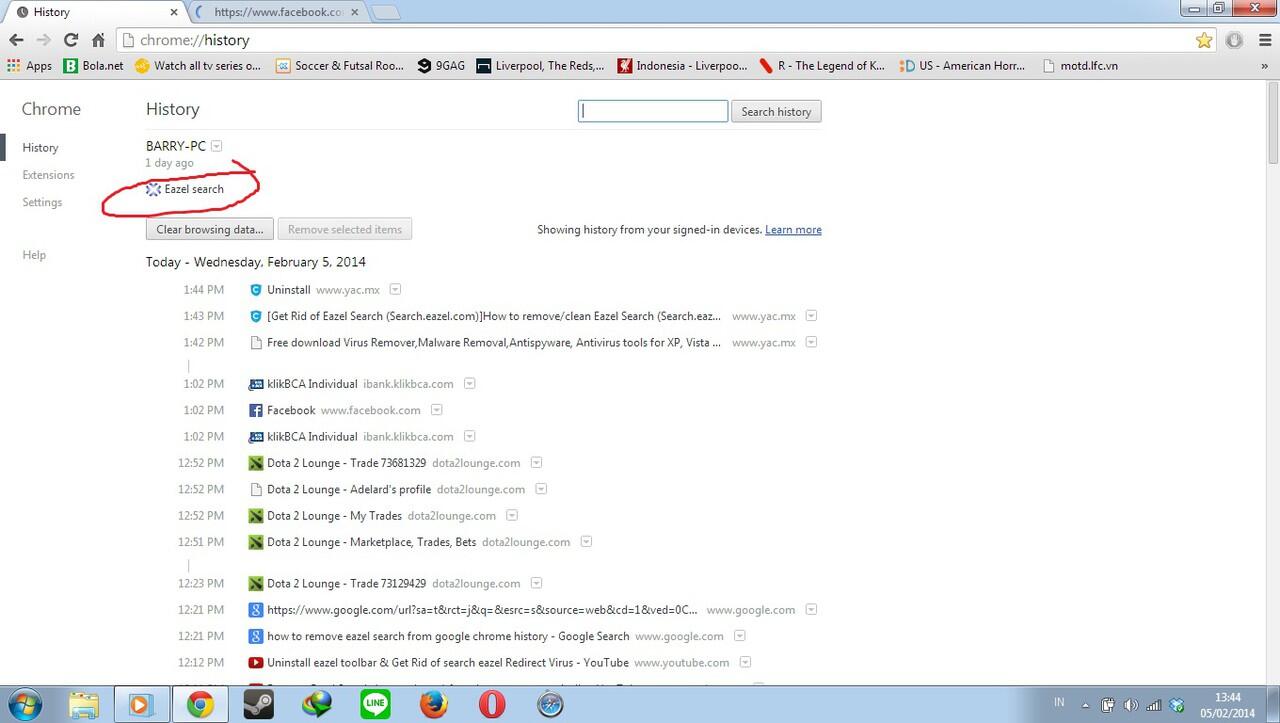Bookmark this page with the star icon
Image resolution: width=1280 pixels, height=723 pixels.
point(1204,40)
